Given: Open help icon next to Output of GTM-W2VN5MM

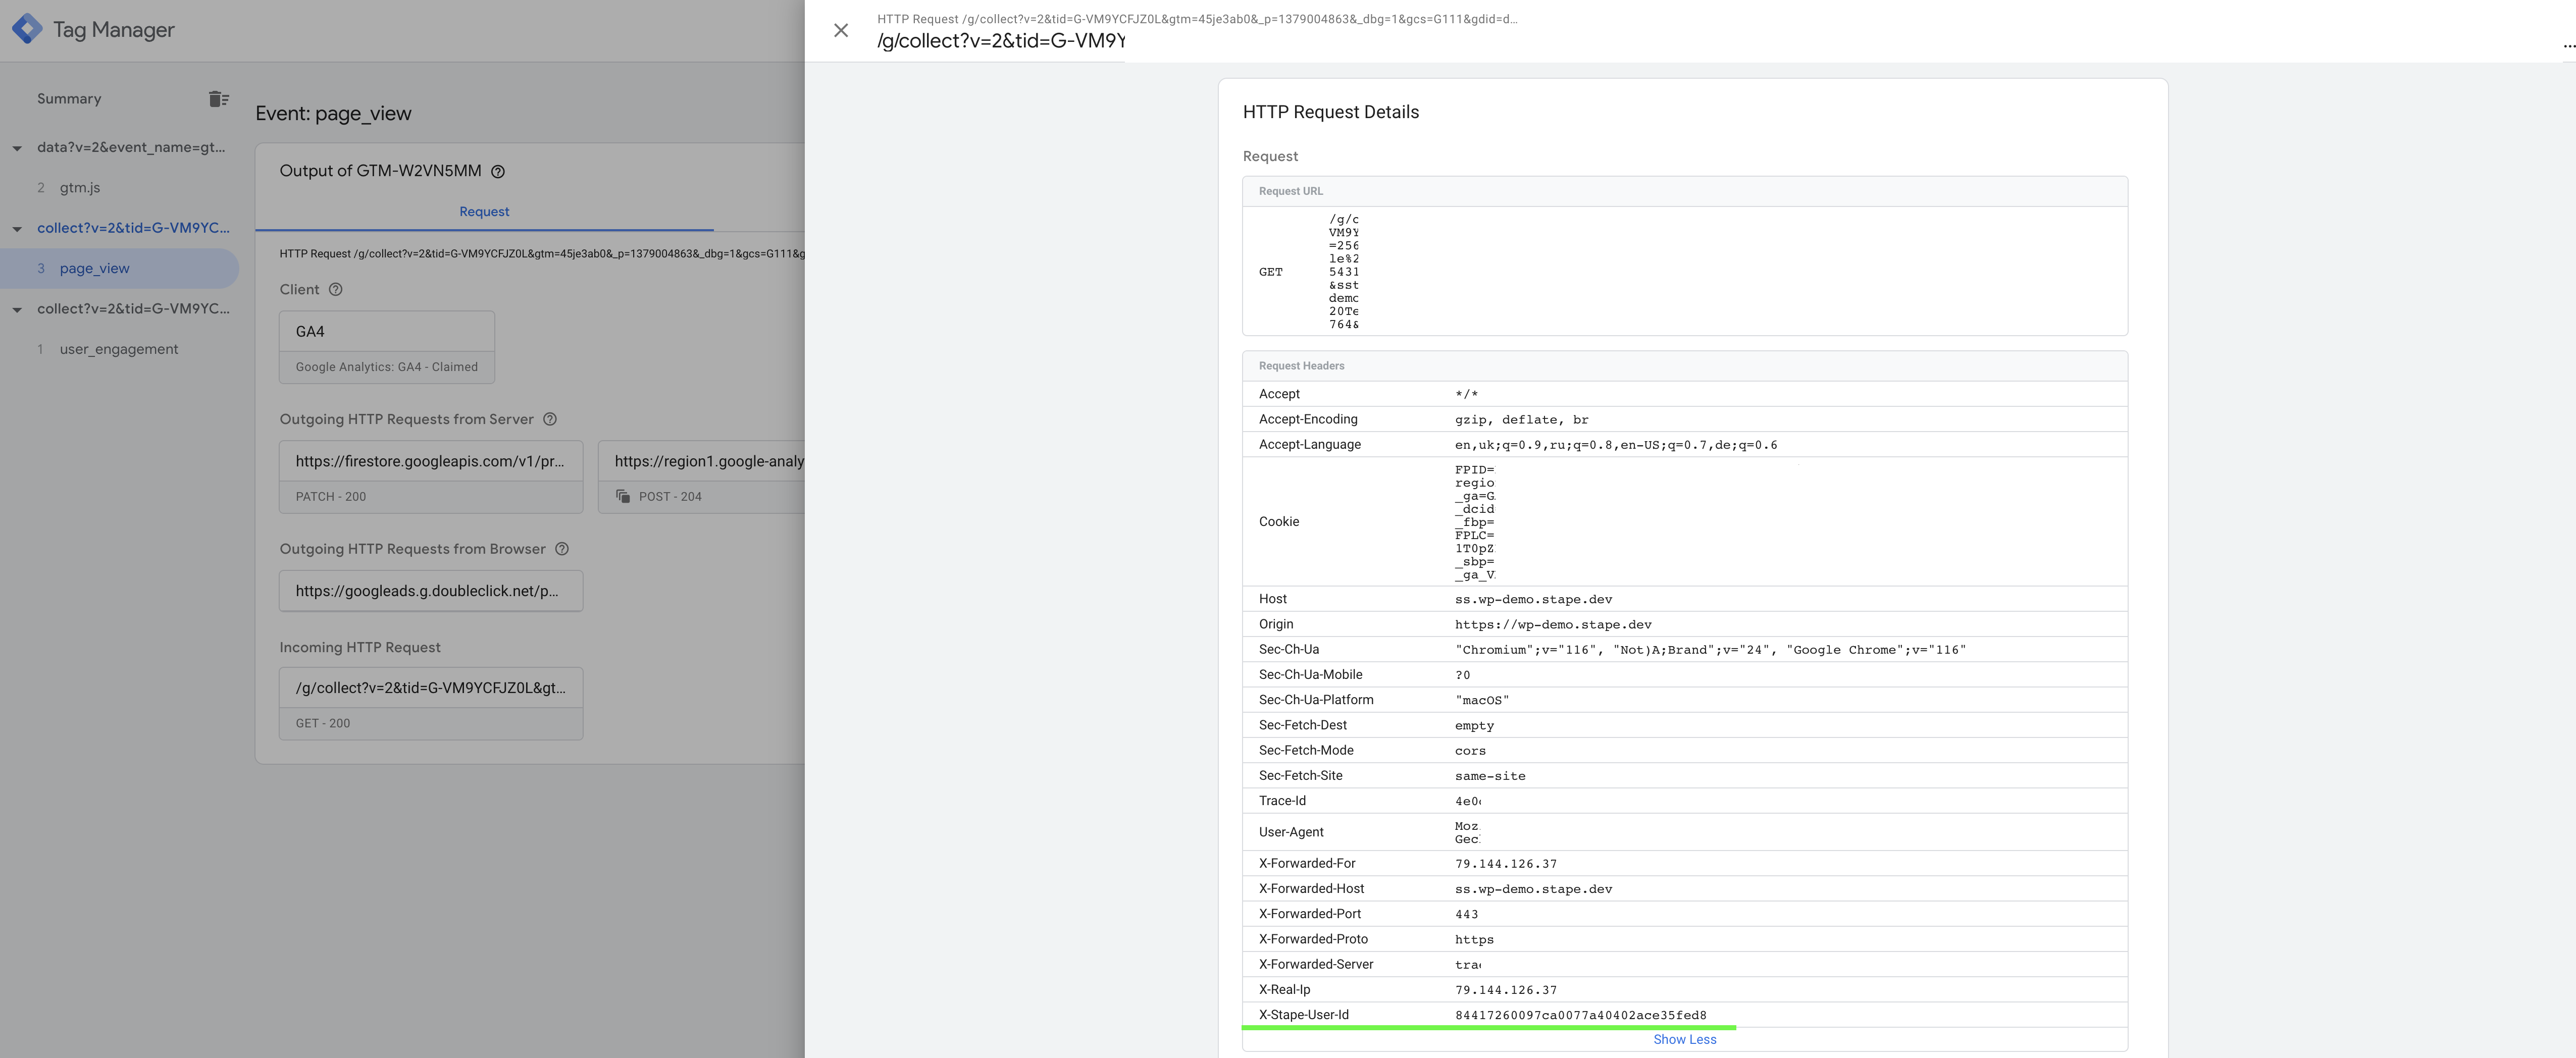Looking at the screenshot, I should [498, 171].
